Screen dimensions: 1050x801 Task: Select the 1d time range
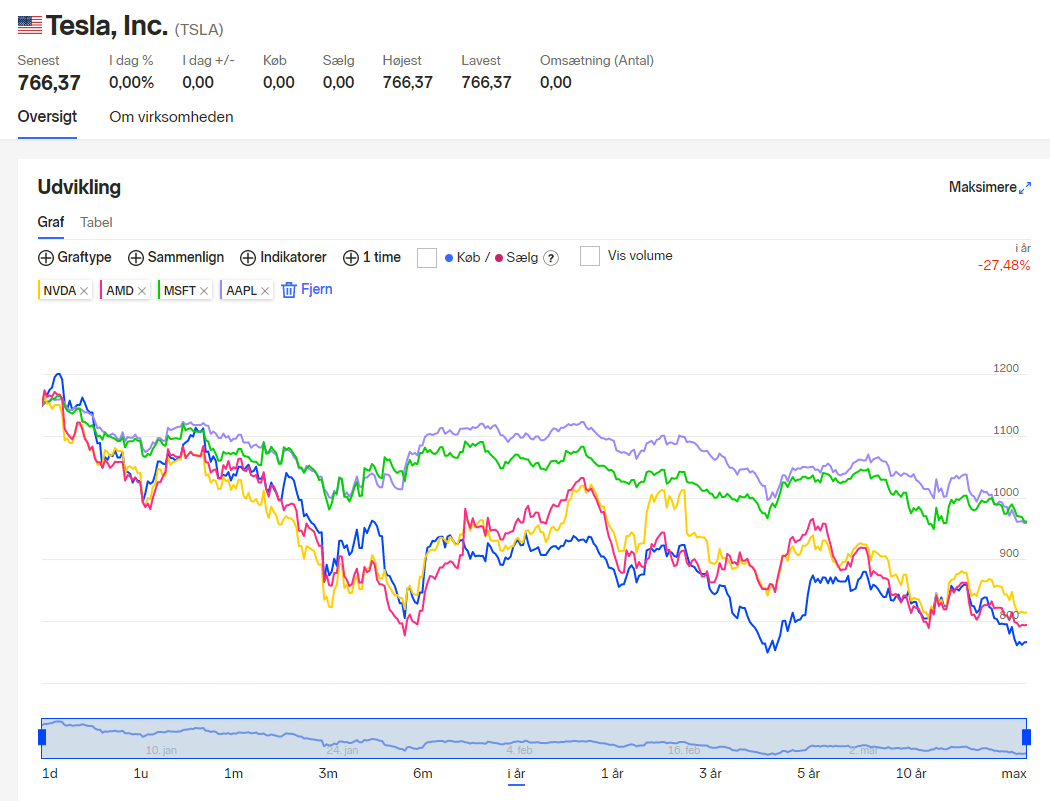coord(50,774)
